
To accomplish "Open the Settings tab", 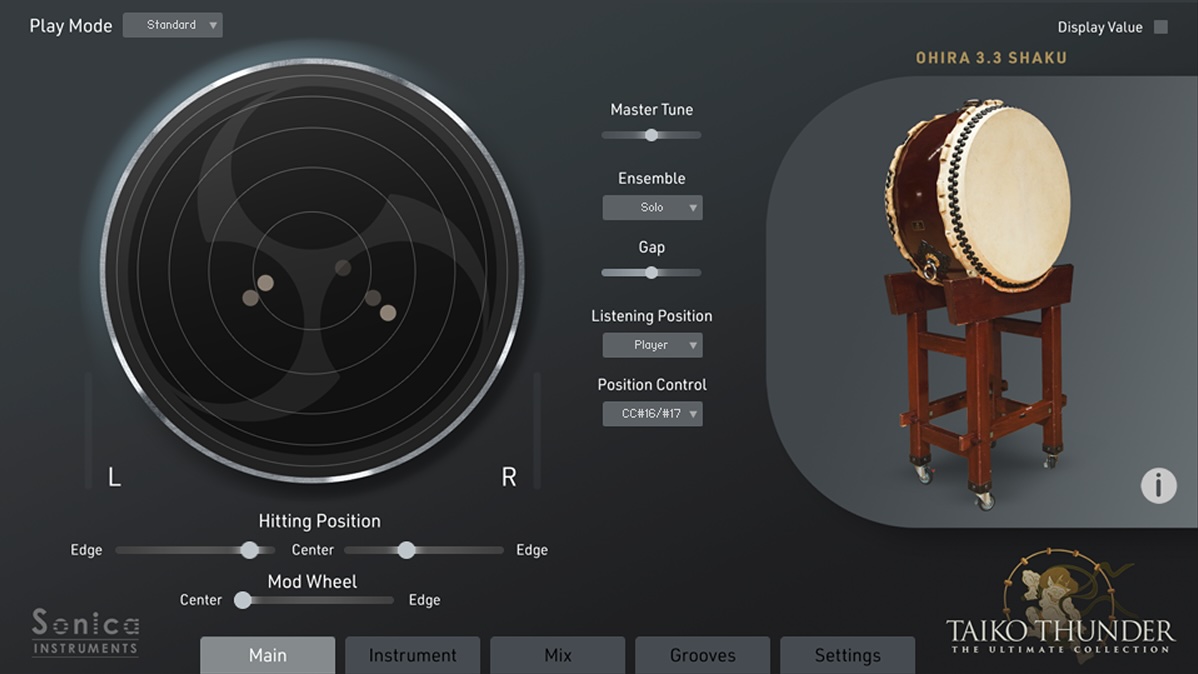I will [847, 655].
